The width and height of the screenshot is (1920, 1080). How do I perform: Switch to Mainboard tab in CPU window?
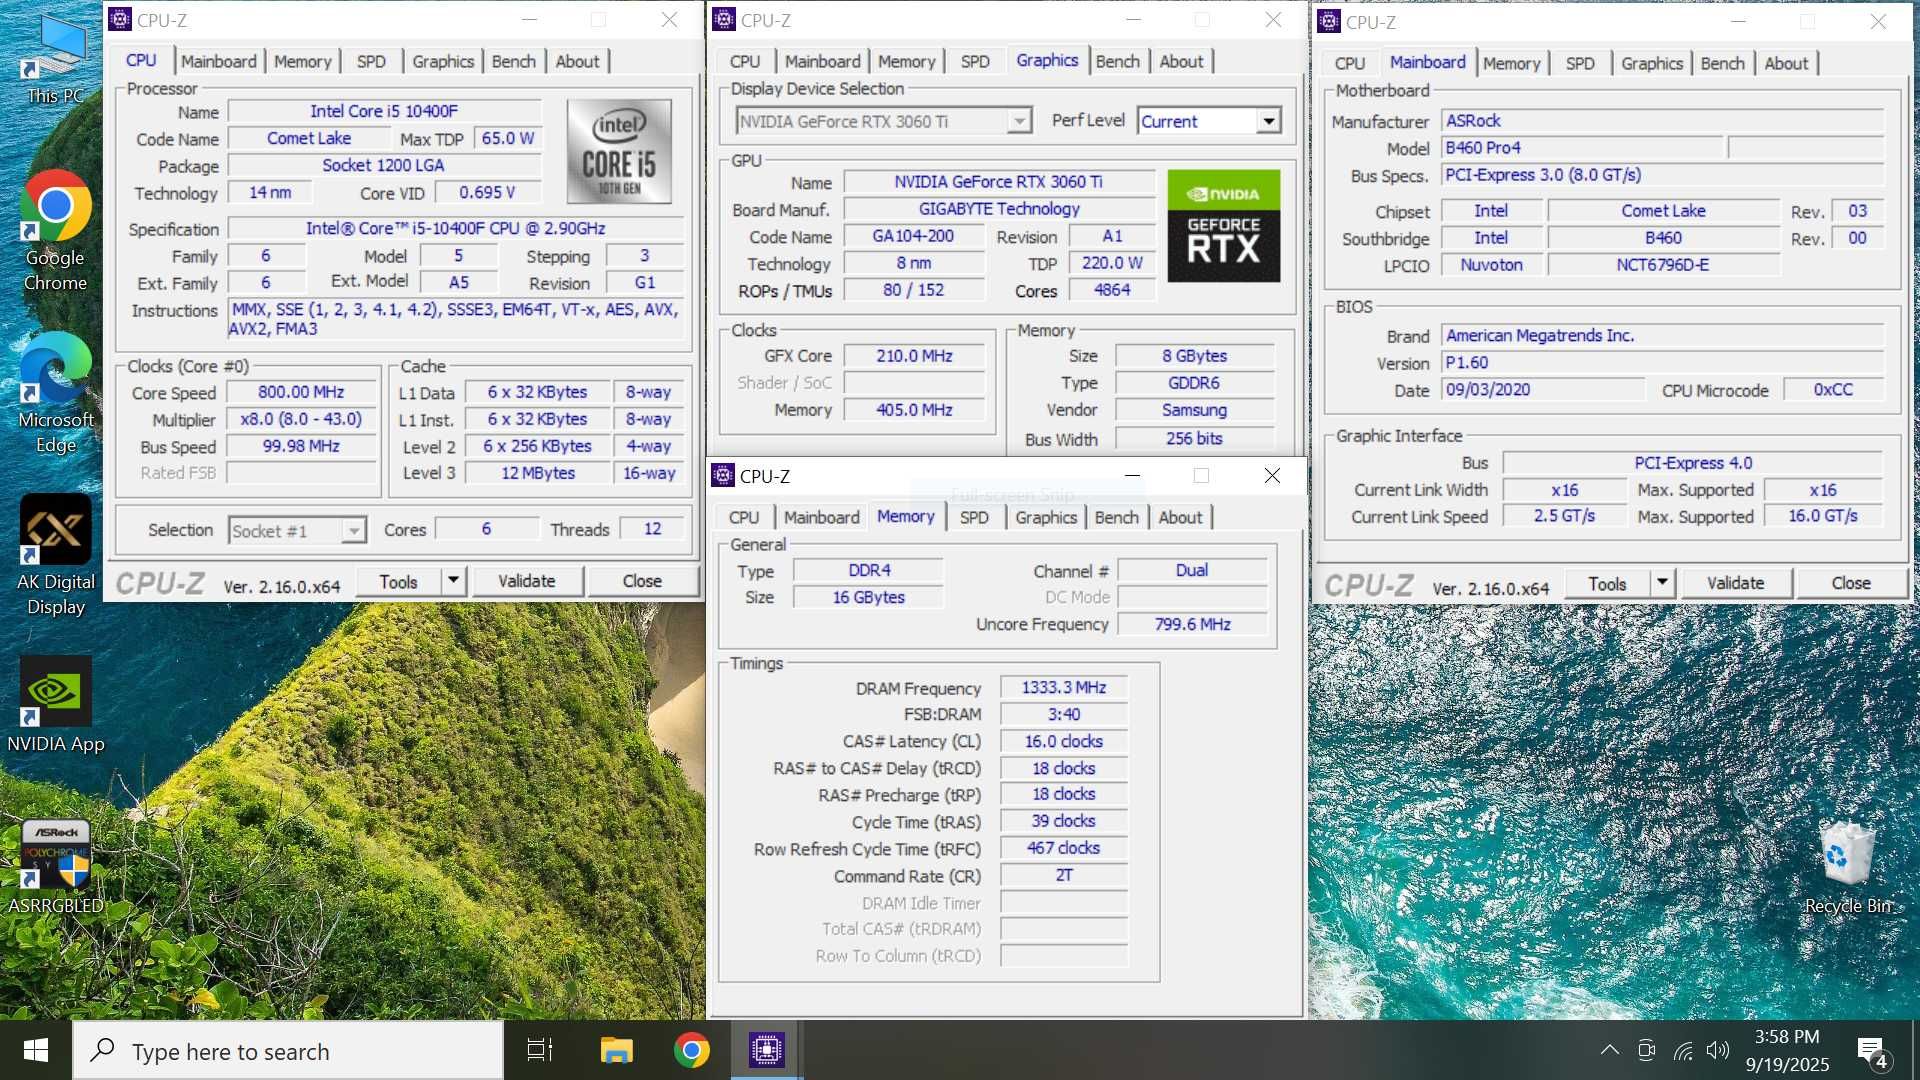pos(218,61)
